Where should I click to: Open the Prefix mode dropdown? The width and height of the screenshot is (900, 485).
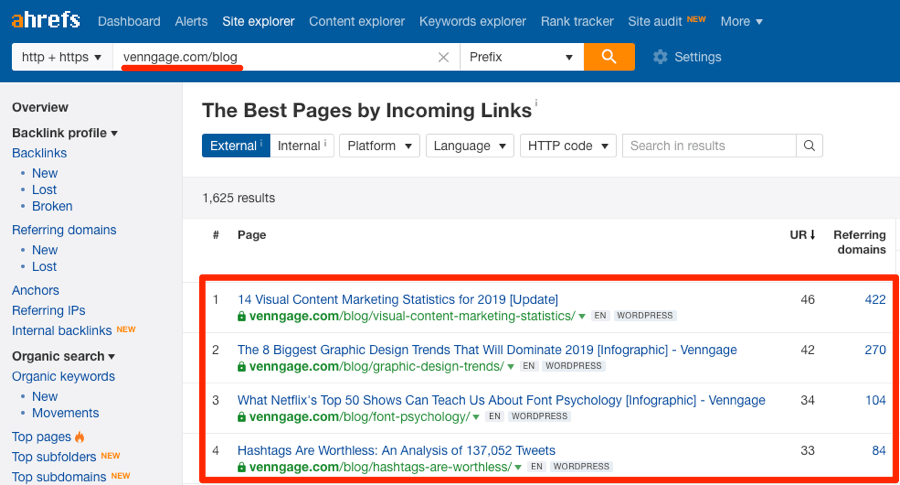522,57
